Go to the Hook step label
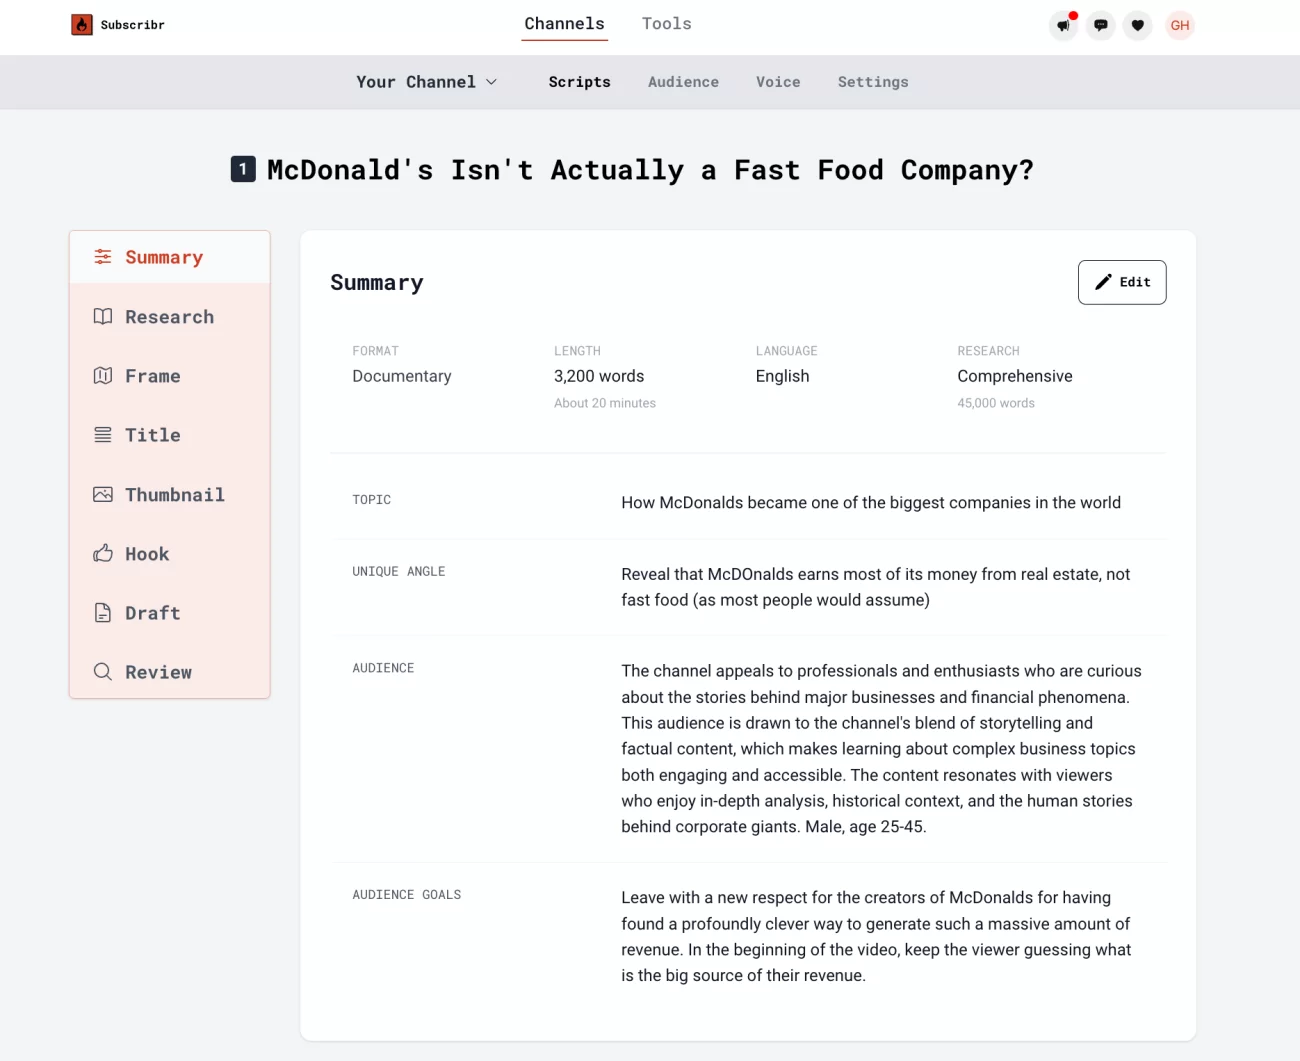1300x1061 pixels. click(147, 554)
